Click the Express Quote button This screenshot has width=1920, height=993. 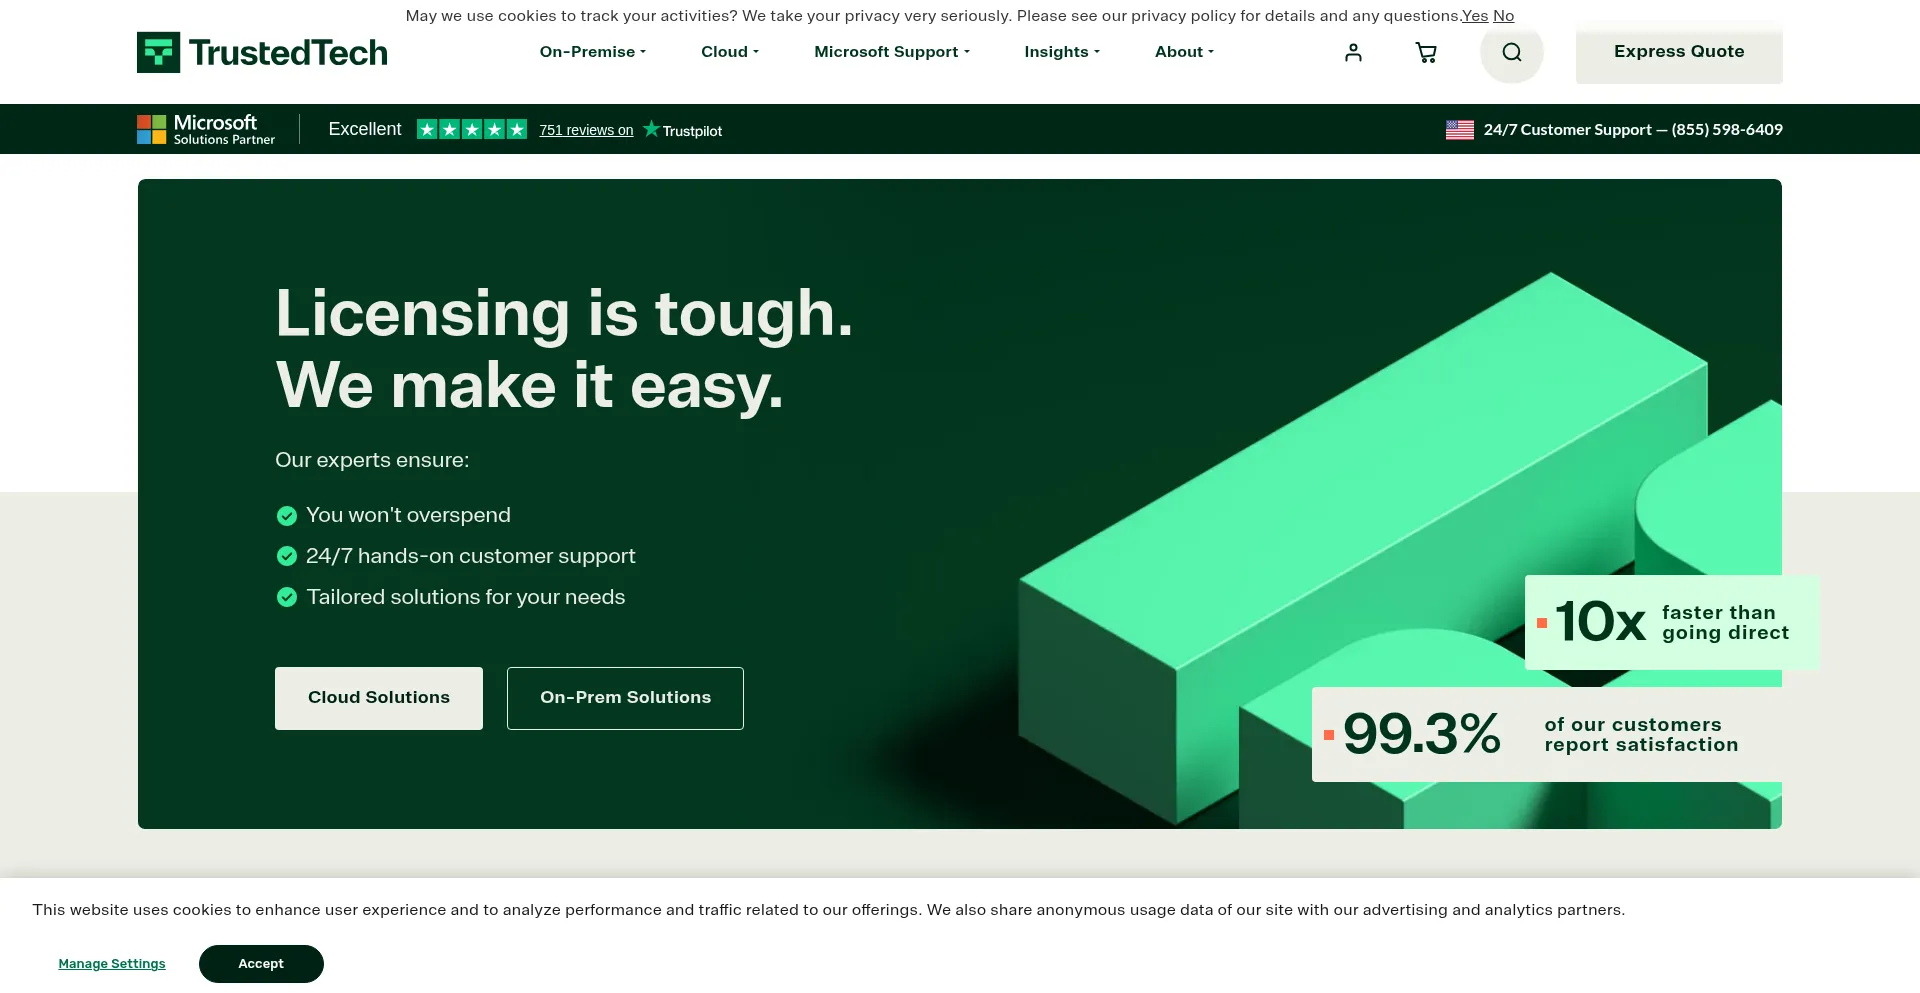click(x=1678, y=51)
